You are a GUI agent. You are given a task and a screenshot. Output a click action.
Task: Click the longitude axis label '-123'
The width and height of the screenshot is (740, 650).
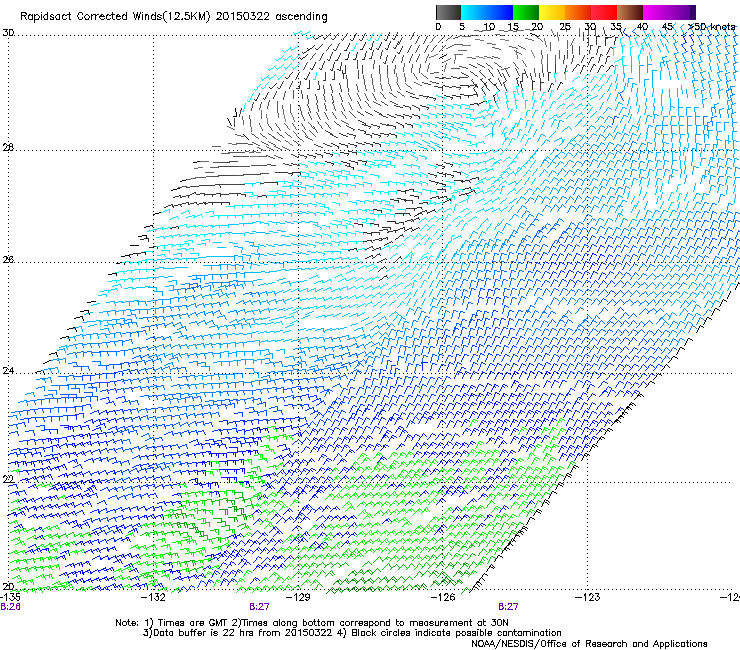588,597
